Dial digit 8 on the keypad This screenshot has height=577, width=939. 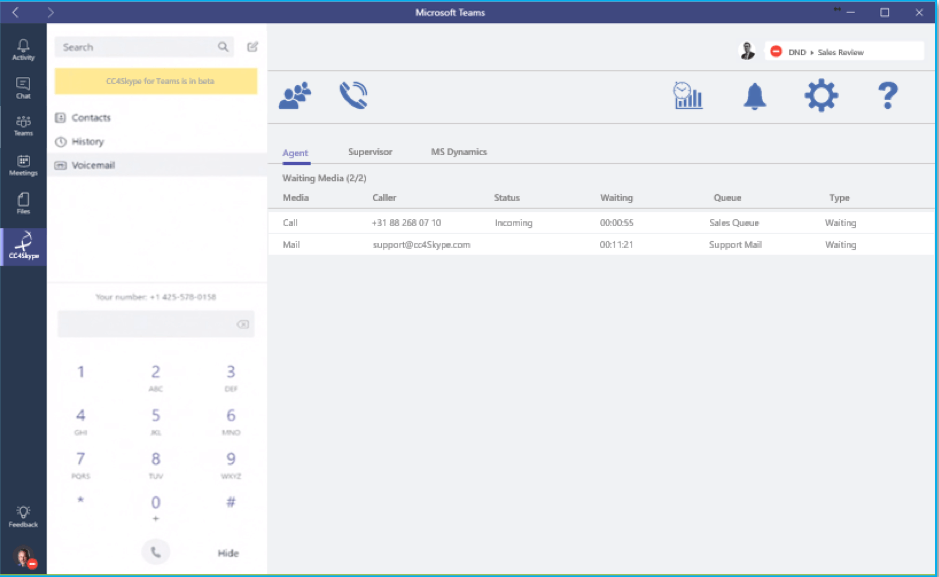tap(156, 464)
